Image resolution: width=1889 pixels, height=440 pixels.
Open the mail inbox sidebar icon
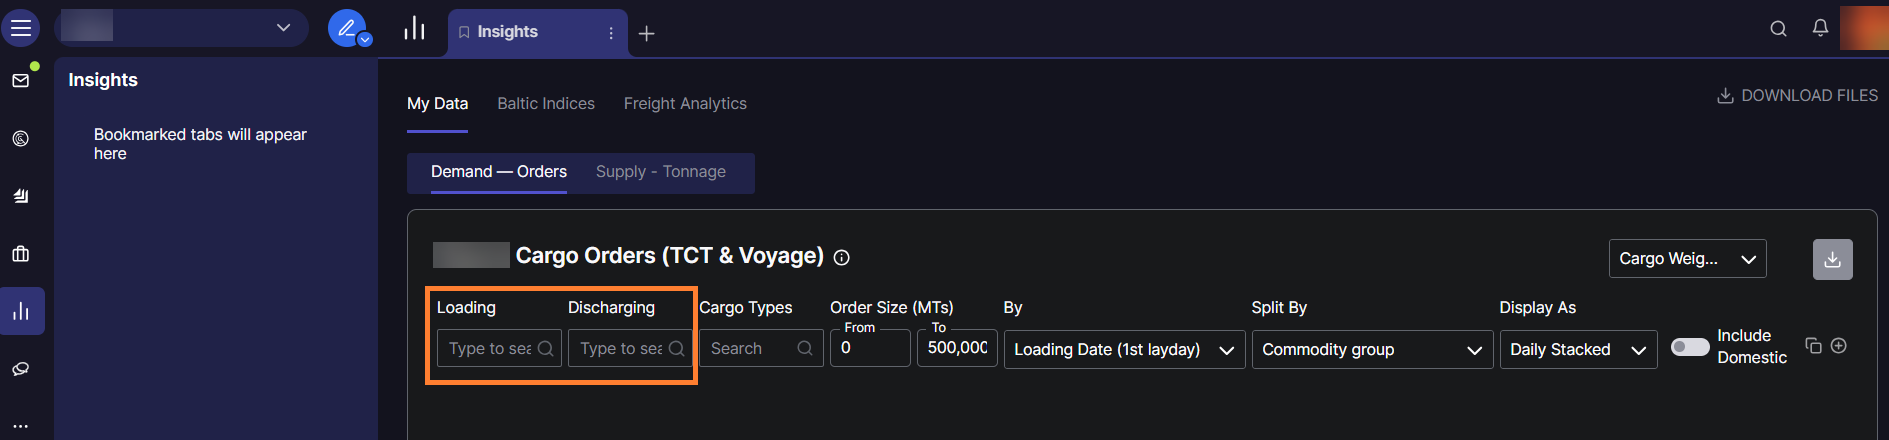click(x=21, y=80)
